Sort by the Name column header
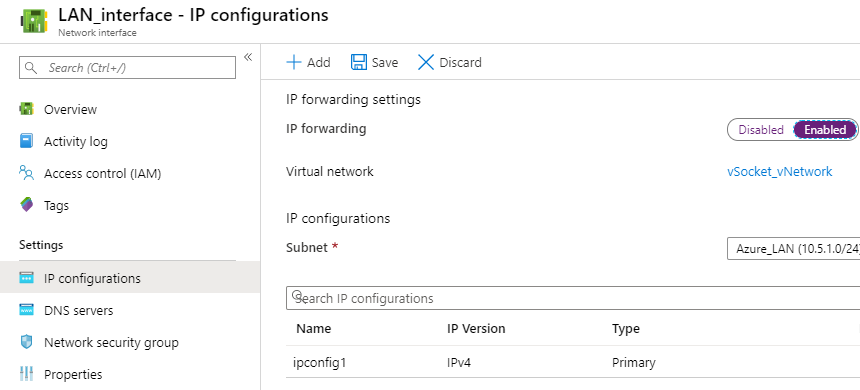 pos(314,329)
